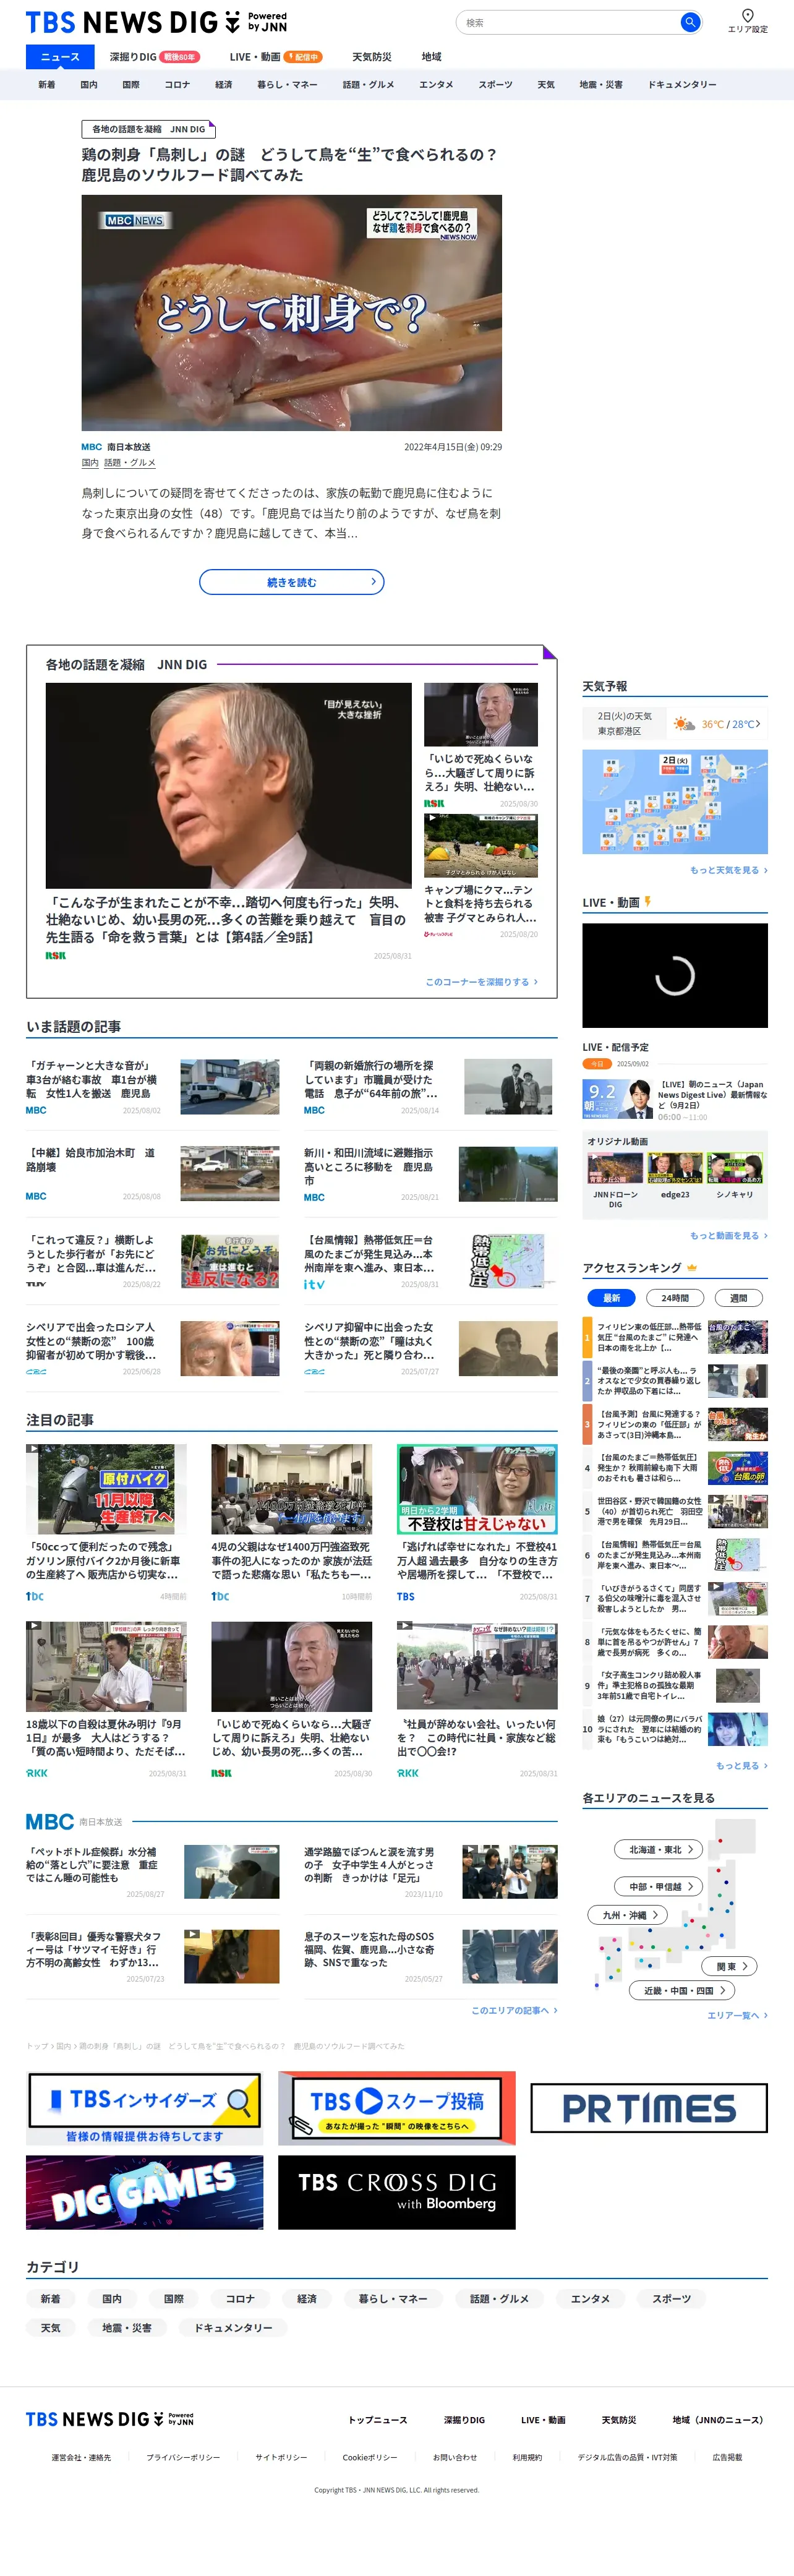This screenshot has height=2576, width=794.
Task: Open area settings via the location pin icon
Action: (x=747, y=15)
